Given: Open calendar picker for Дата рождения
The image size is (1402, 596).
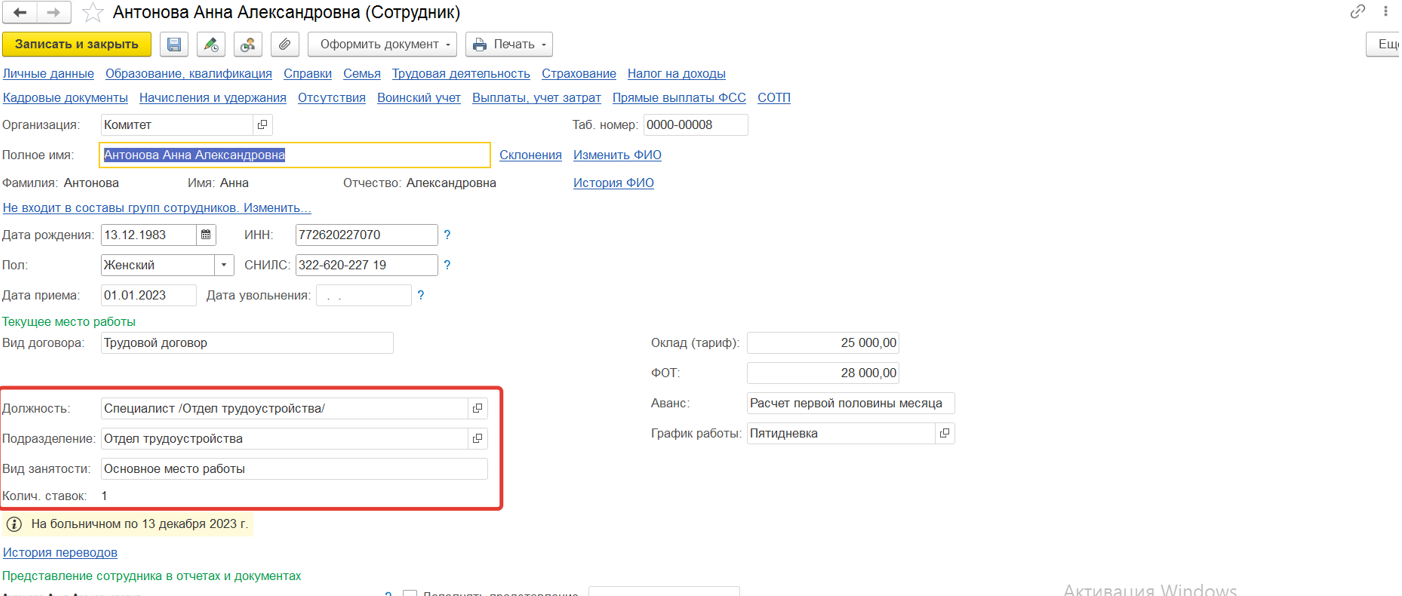Looking at the screenshot, I should click(206, 235).
